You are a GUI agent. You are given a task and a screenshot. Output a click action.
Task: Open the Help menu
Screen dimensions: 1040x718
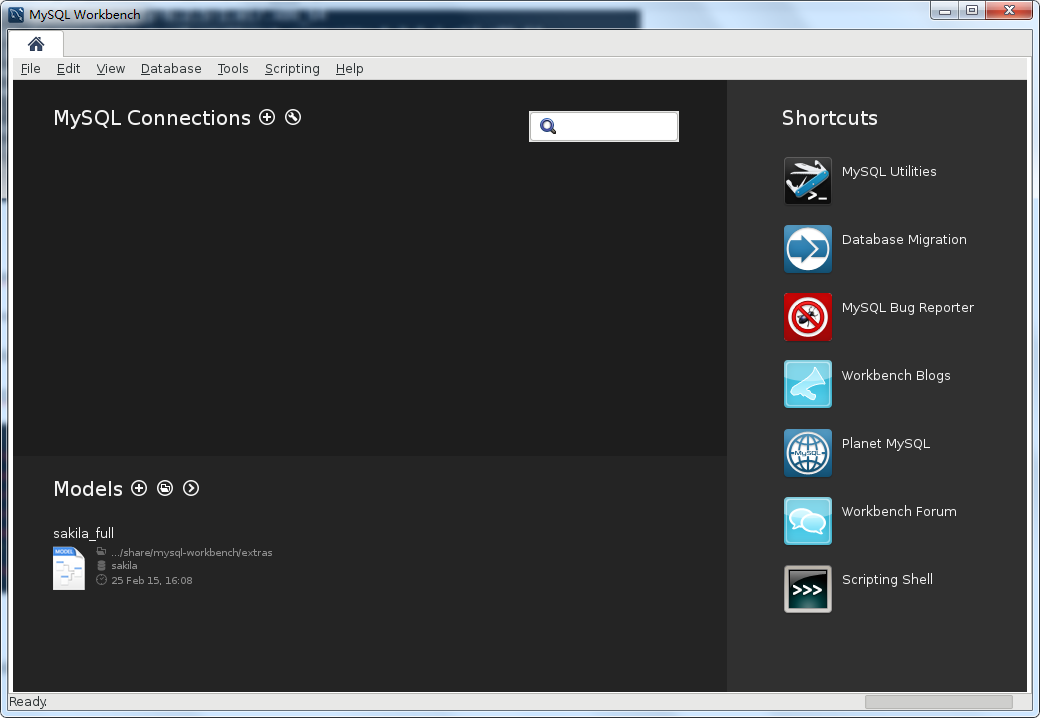pos(350,68)
